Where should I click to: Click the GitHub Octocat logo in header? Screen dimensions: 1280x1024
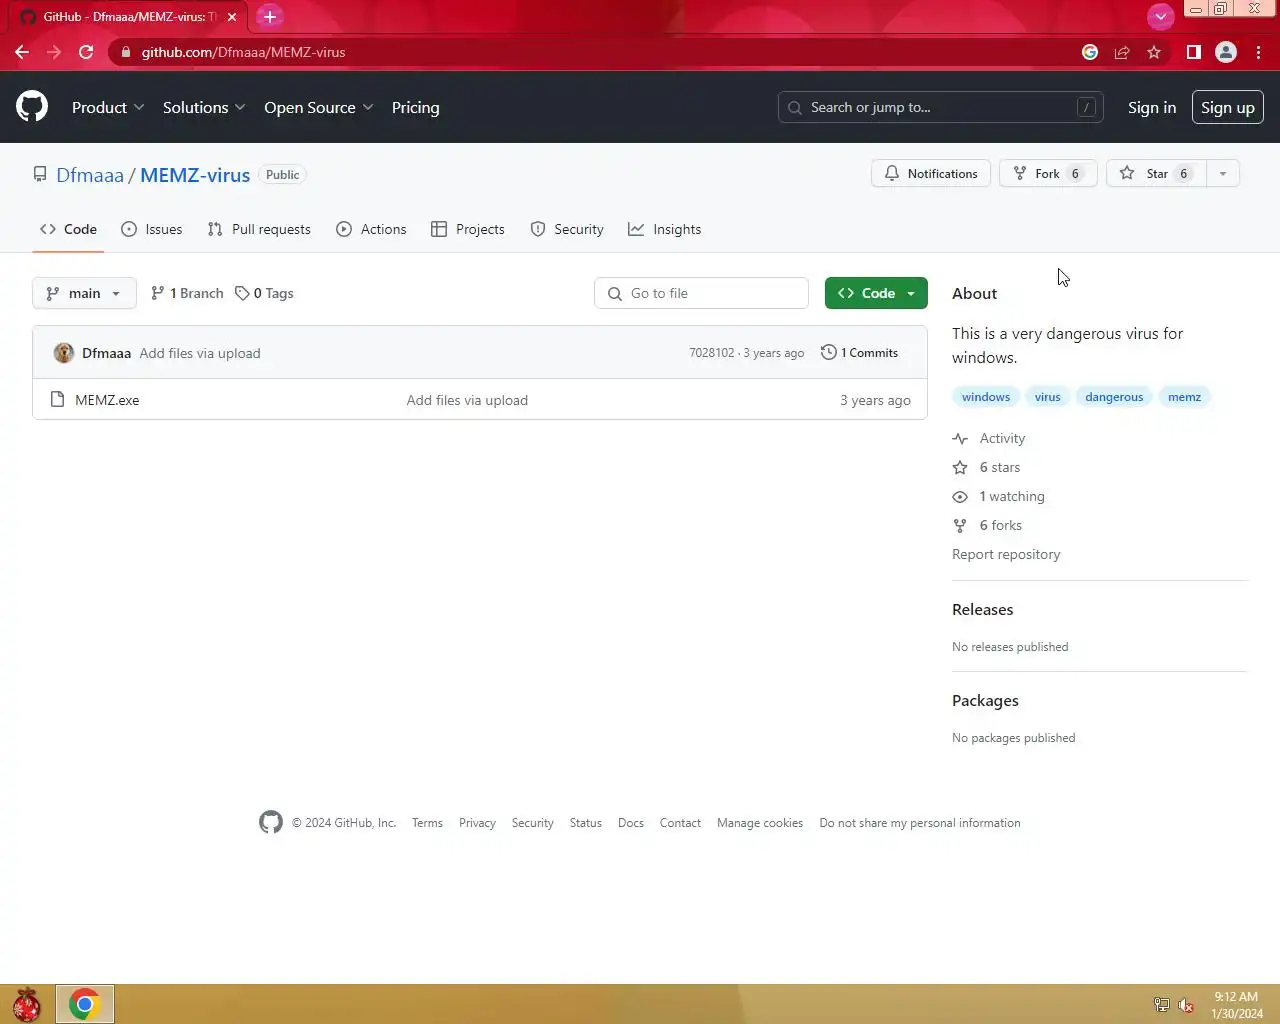pyautogui.click(x=32, y=107)
